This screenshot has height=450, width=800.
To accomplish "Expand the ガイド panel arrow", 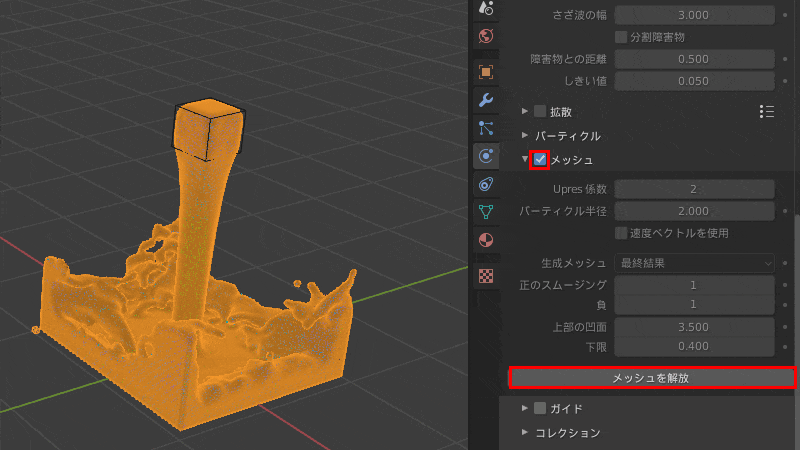I will pos(524,408).
